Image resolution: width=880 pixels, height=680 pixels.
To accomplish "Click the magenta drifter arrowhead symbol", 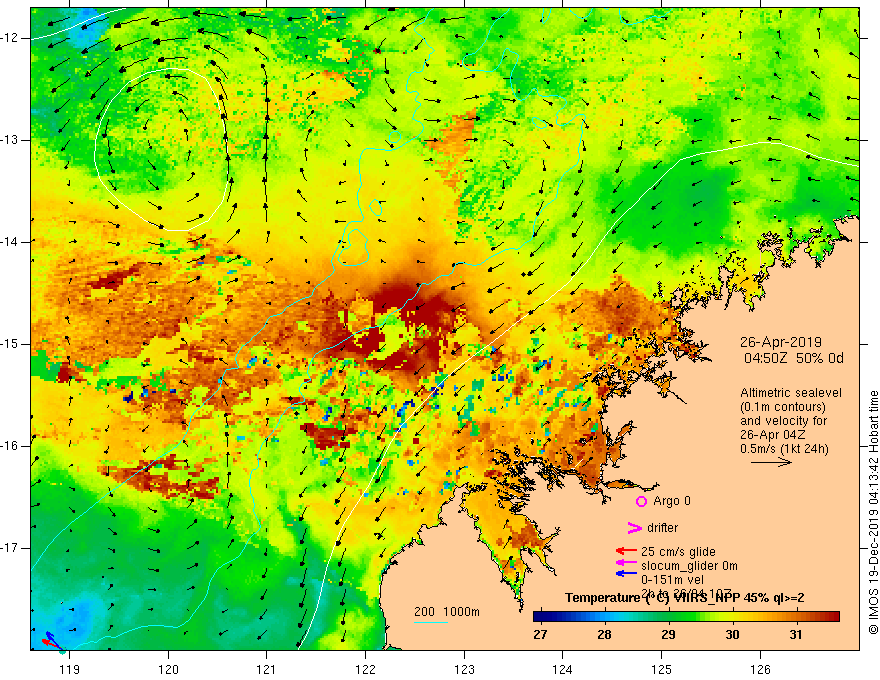I will click(x=634, y=527).
